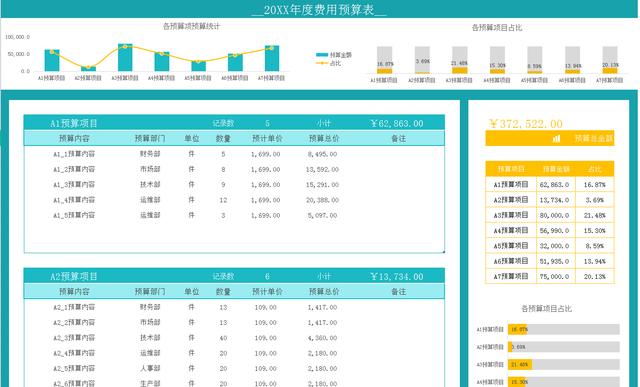Click record count 5 in A1 header

tap(267, 123)
